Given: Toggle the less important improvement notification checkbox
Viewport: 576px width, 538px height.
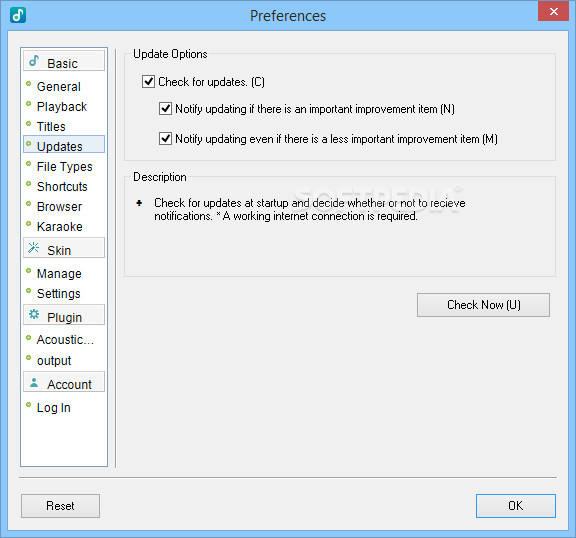Looking at the screenshot, I should 165,139.
